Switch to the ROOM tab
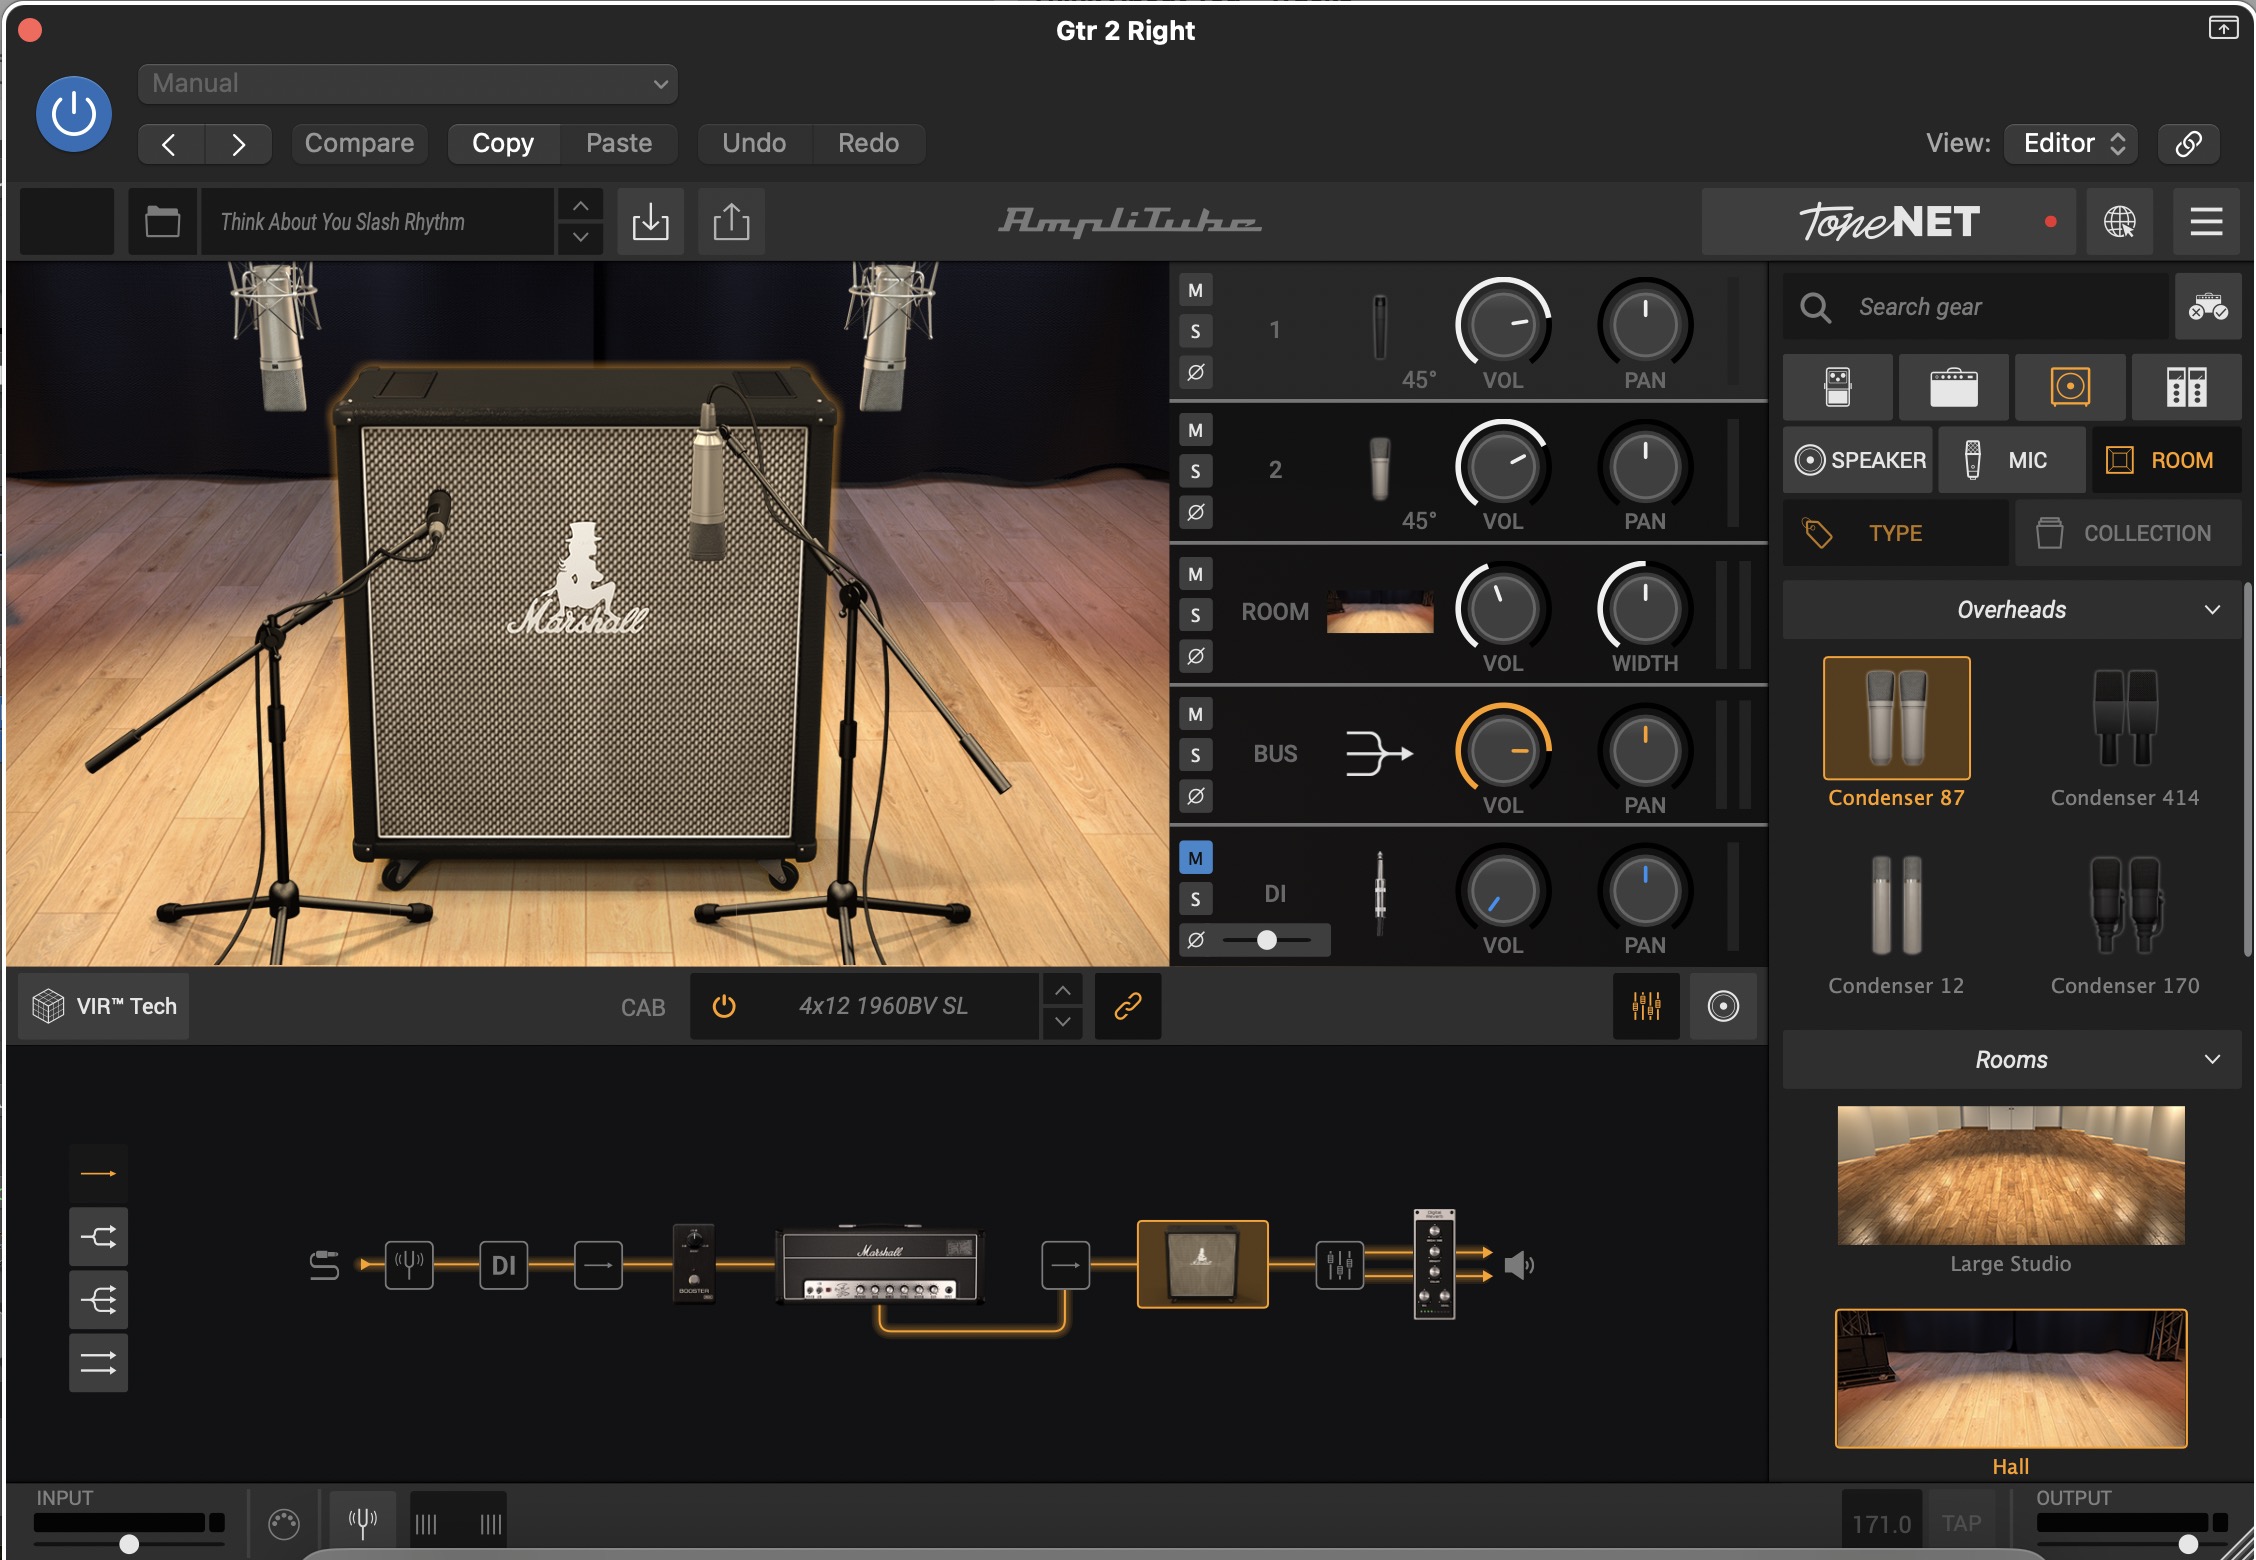The width and height of the screenshot is (2256, 1560). point(2165,460)
